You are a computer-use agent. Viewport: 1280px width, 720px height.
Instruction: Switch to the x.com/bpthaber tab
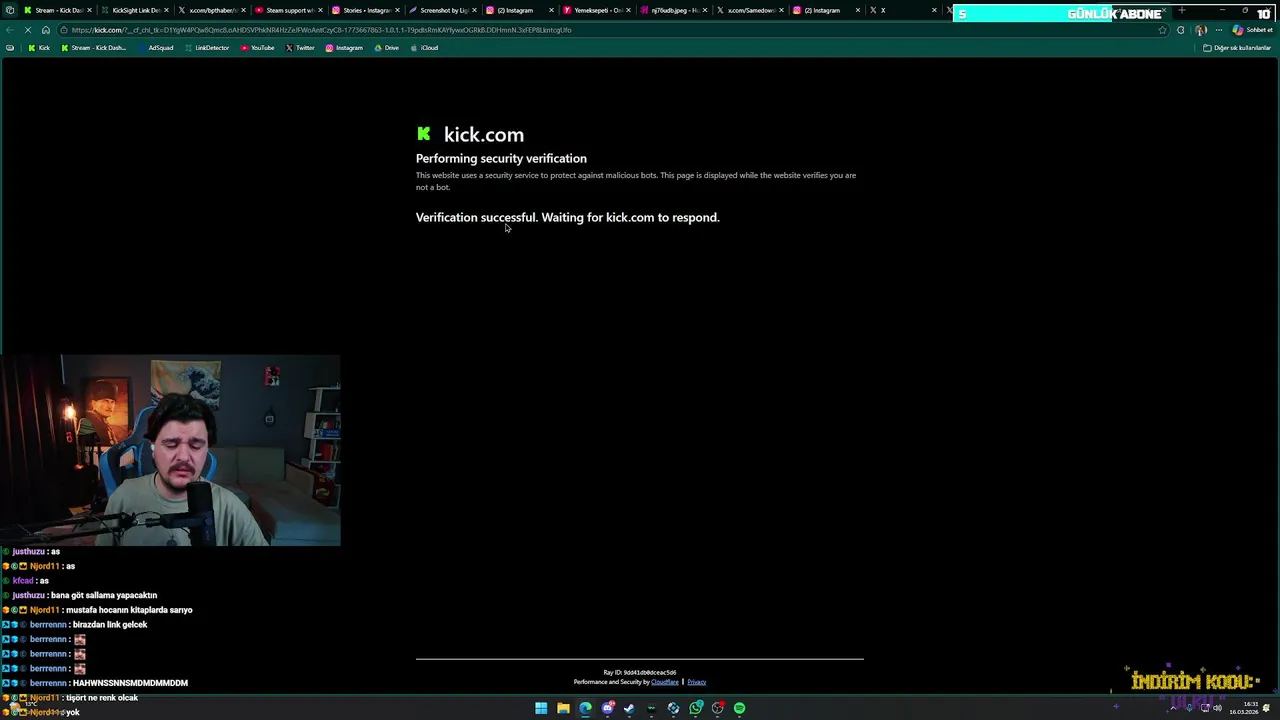click(x=212, y=10)
